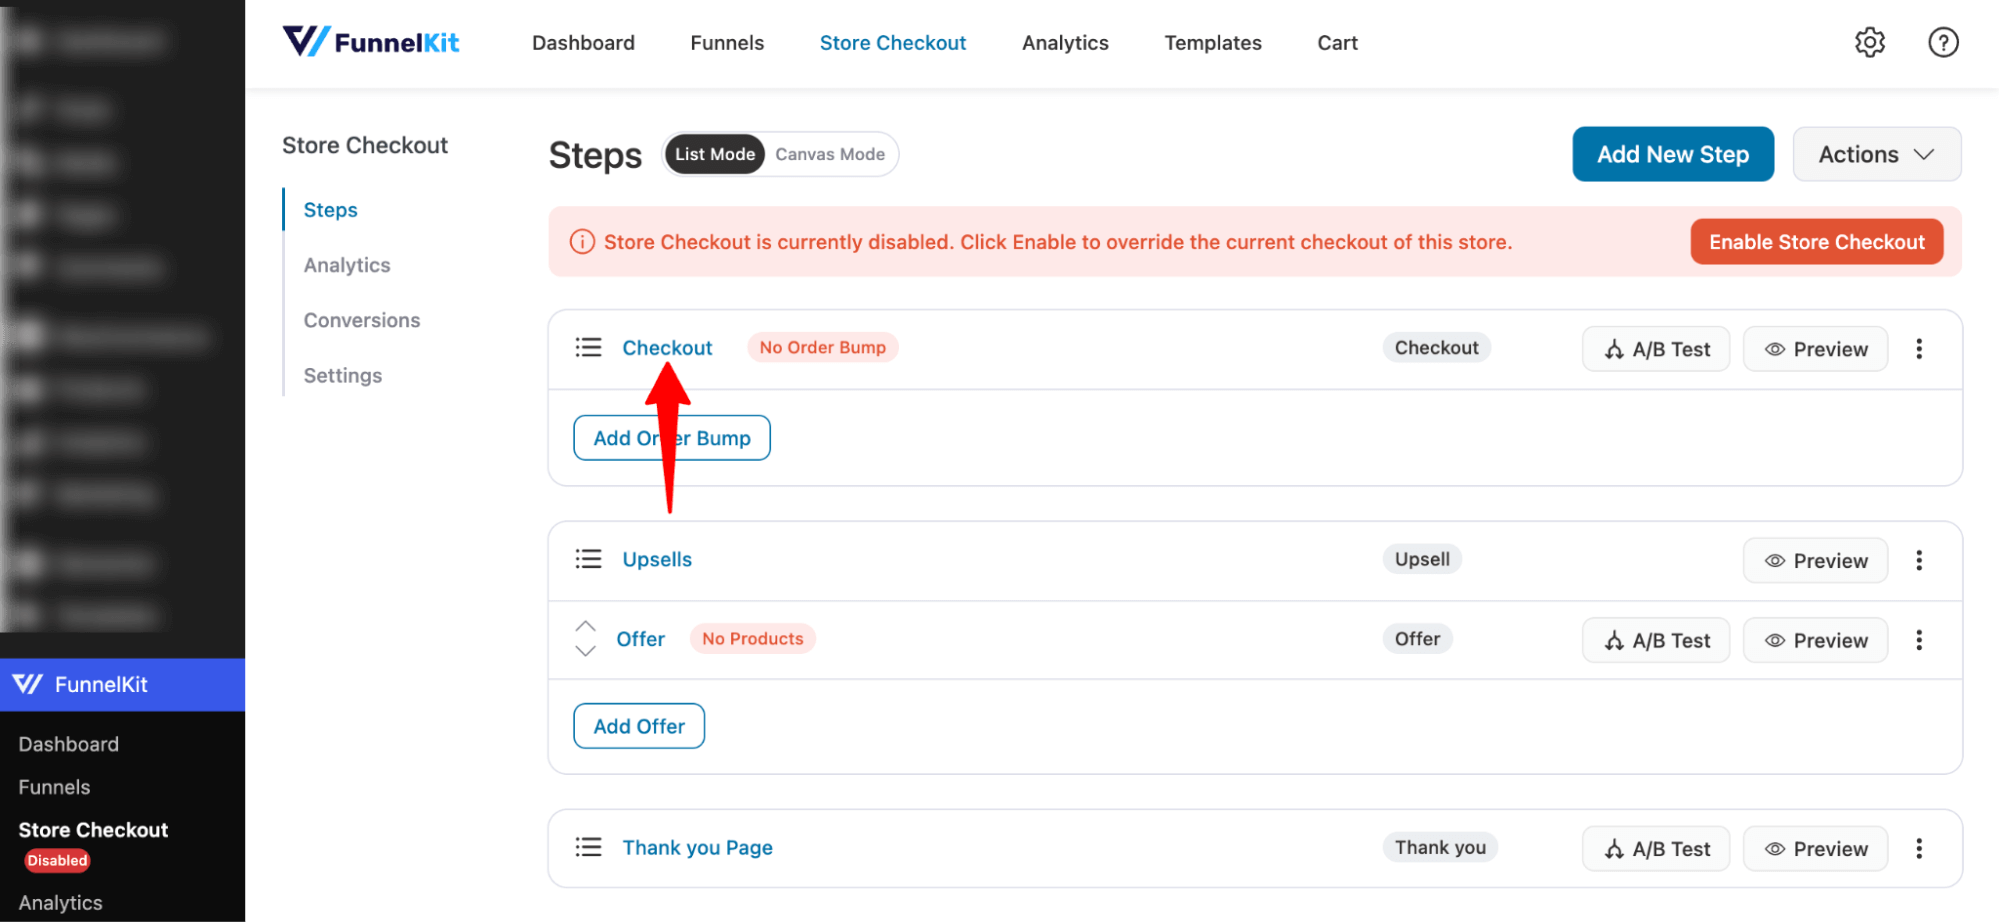
Task: Preview the Checkout step
Action: 1815,349
